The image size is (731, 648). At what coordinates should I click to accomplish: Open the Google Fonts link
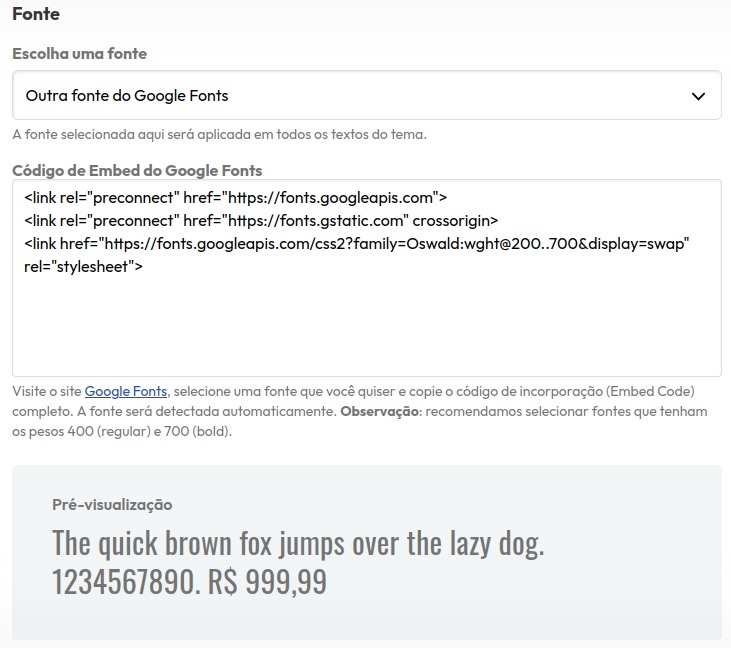pyautogui.click(x=126, y=391)
